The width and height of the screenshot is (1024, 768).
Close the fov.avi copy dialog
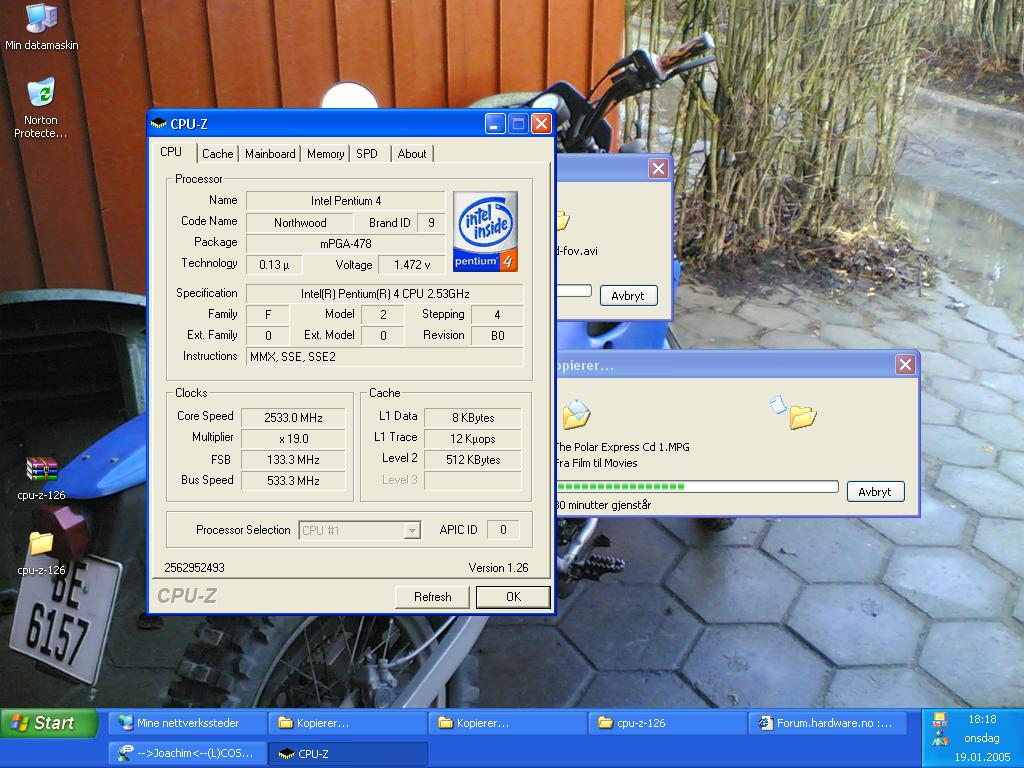click(x=658, y=168)
